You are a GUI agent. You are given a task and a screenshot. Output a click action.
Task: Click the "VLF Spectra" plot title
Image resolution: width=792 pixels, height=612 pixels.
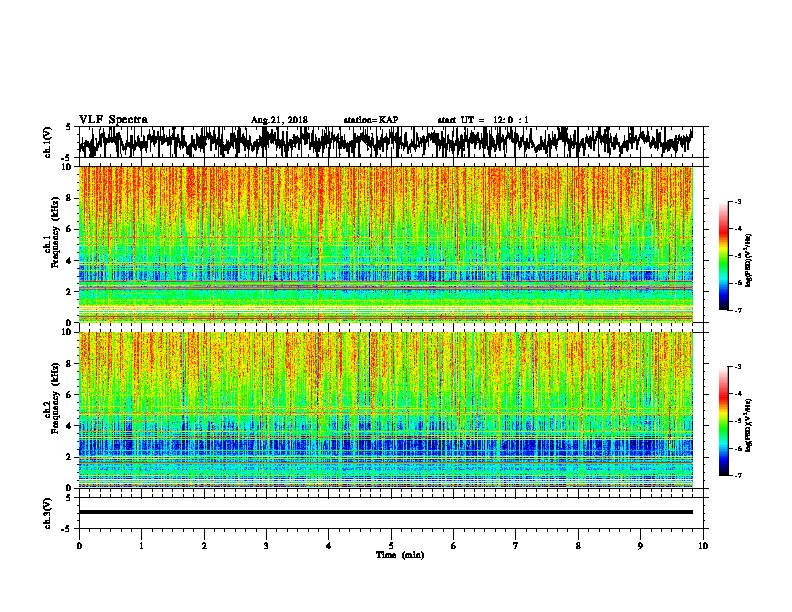pyautogui.click(x=113, y=120)
